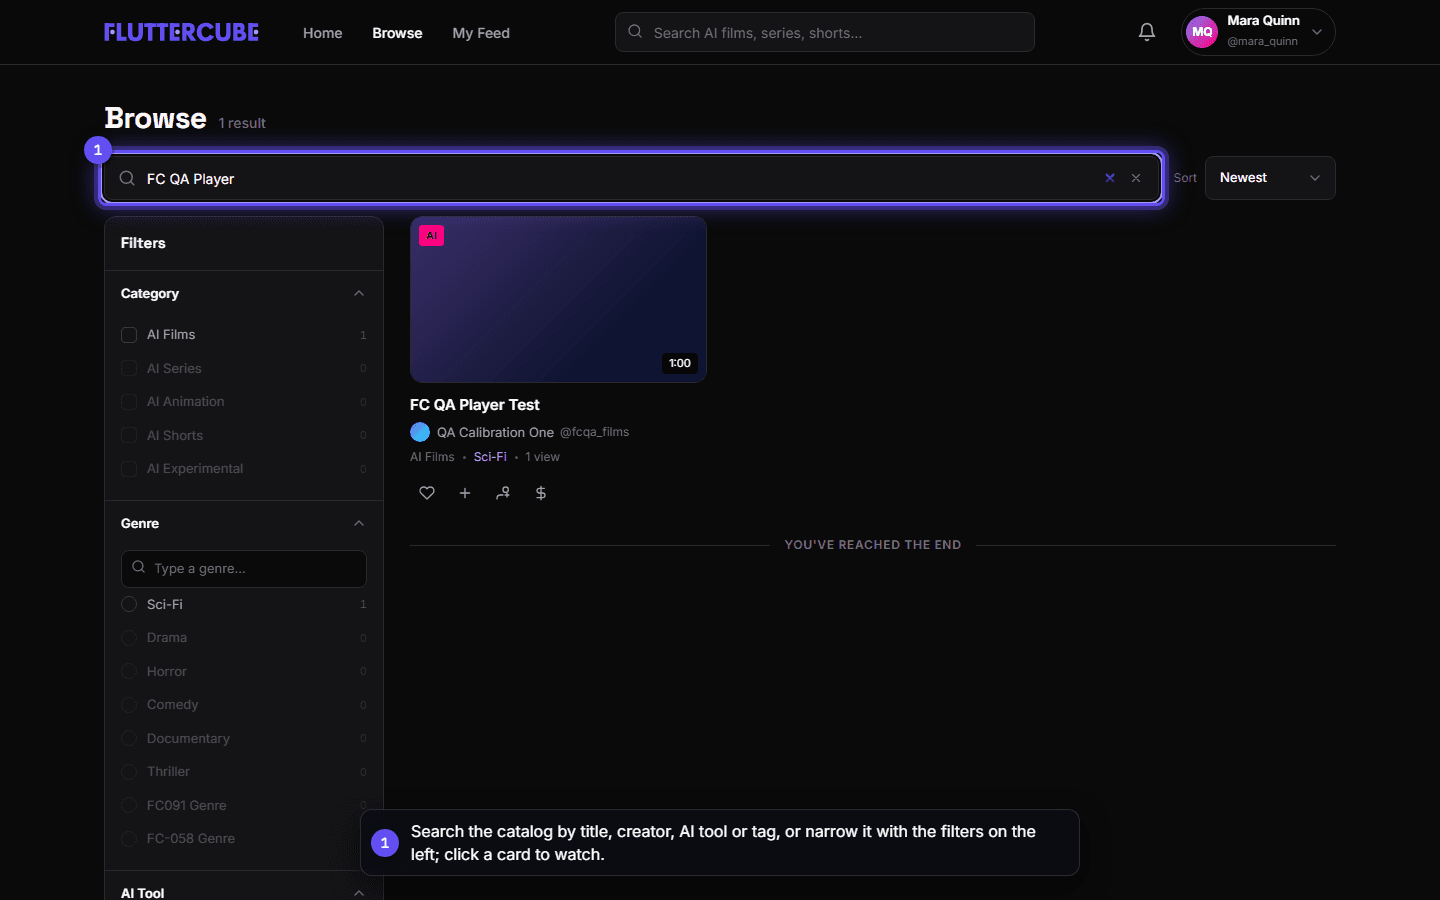This screenshot has width=1440, height=900.
Task: Click the FLUTTERCUBE logo
Action: pyautogui.click(x=181, y=32)
